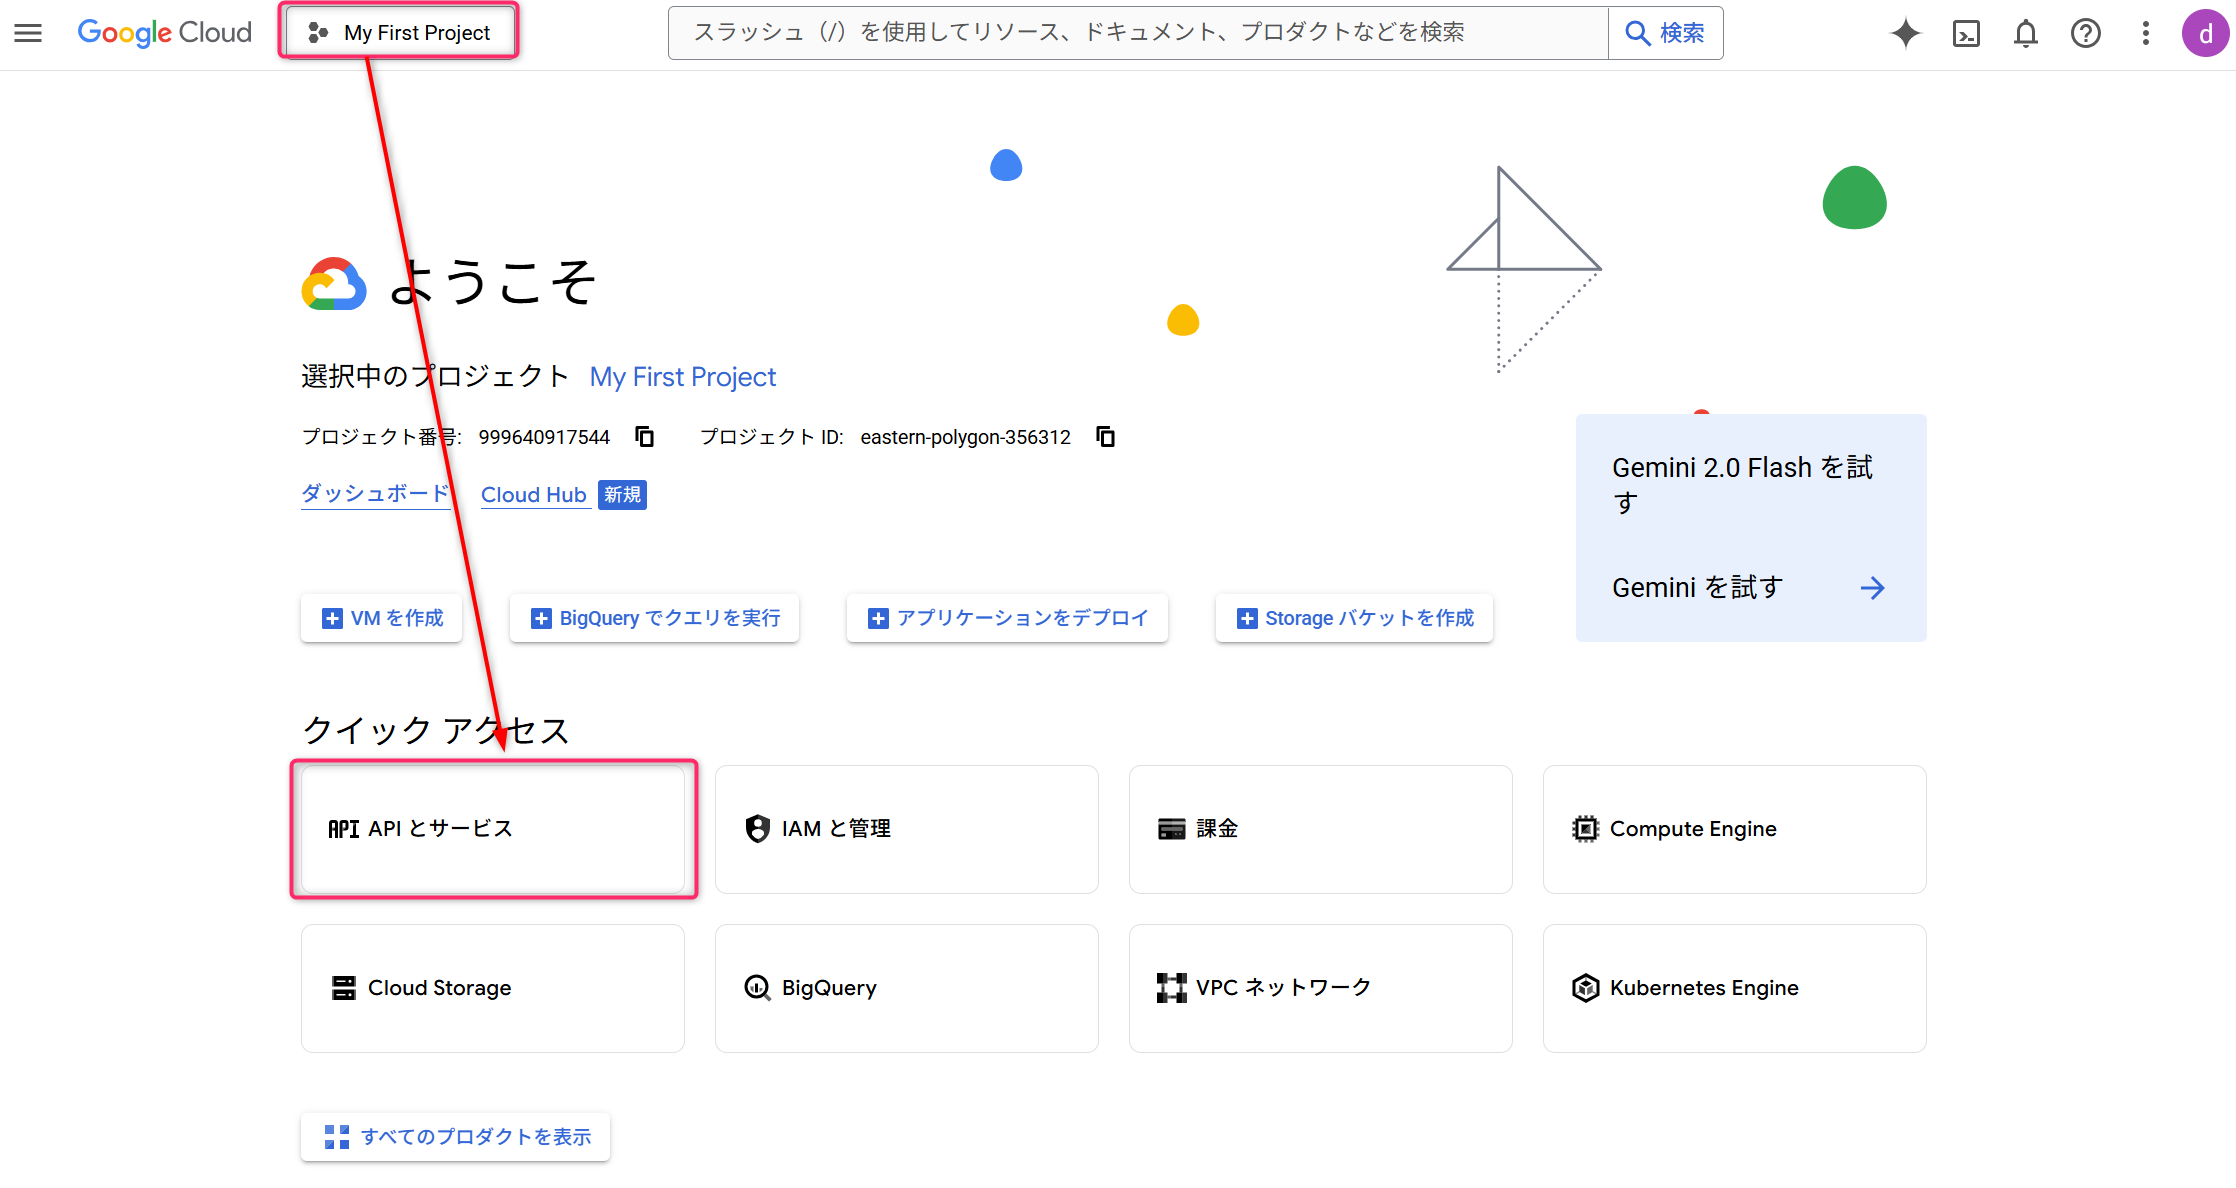Click the credit card icon on 課金
This screenshot has width=2236, height=1188.
(1171, 829)
